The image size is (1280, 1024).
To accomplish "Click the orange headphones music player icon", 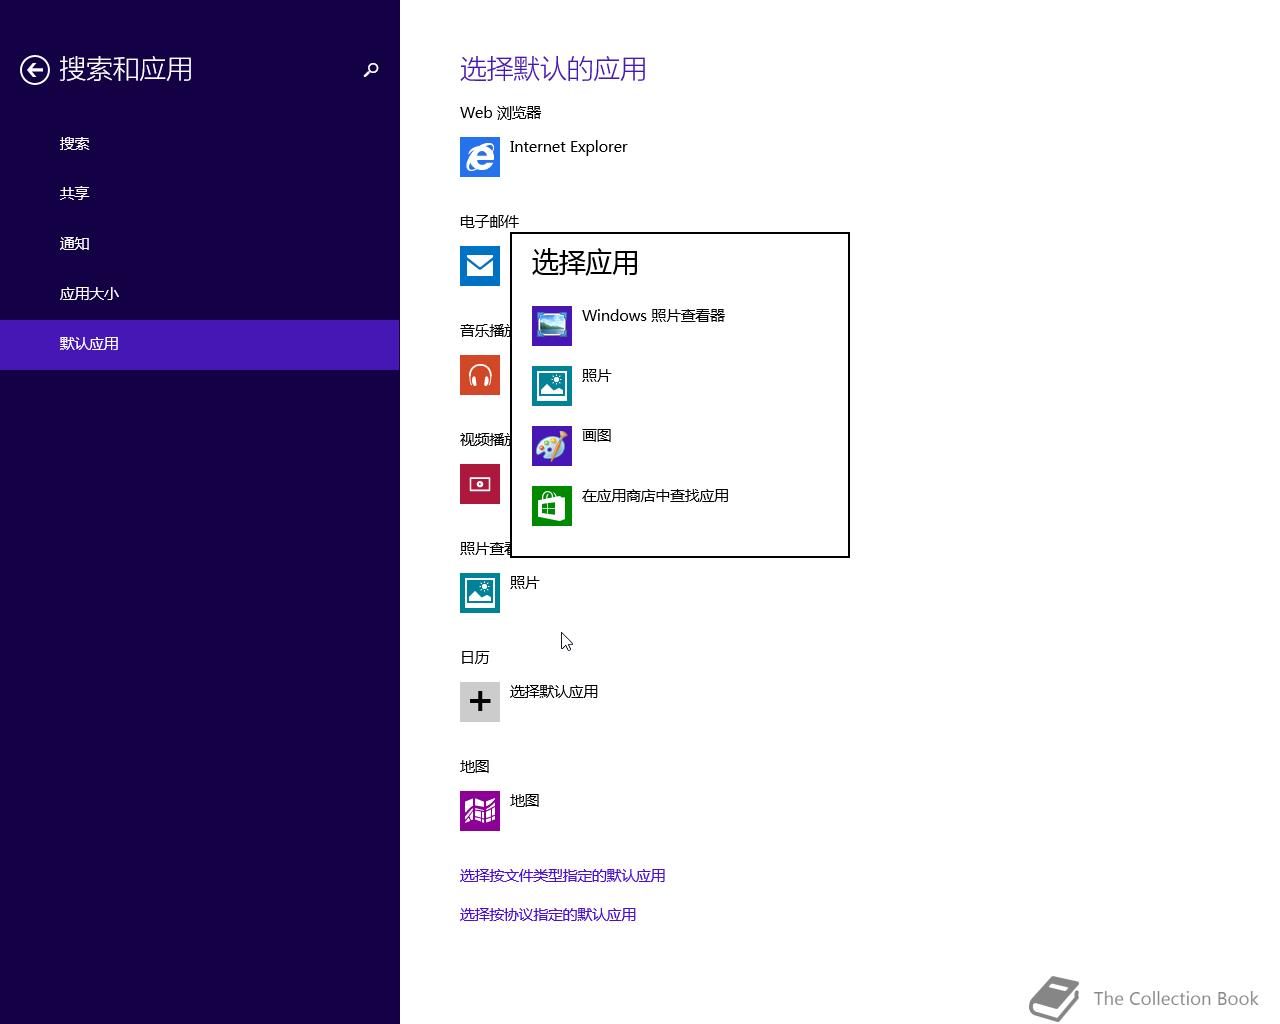I will point(480,375).
